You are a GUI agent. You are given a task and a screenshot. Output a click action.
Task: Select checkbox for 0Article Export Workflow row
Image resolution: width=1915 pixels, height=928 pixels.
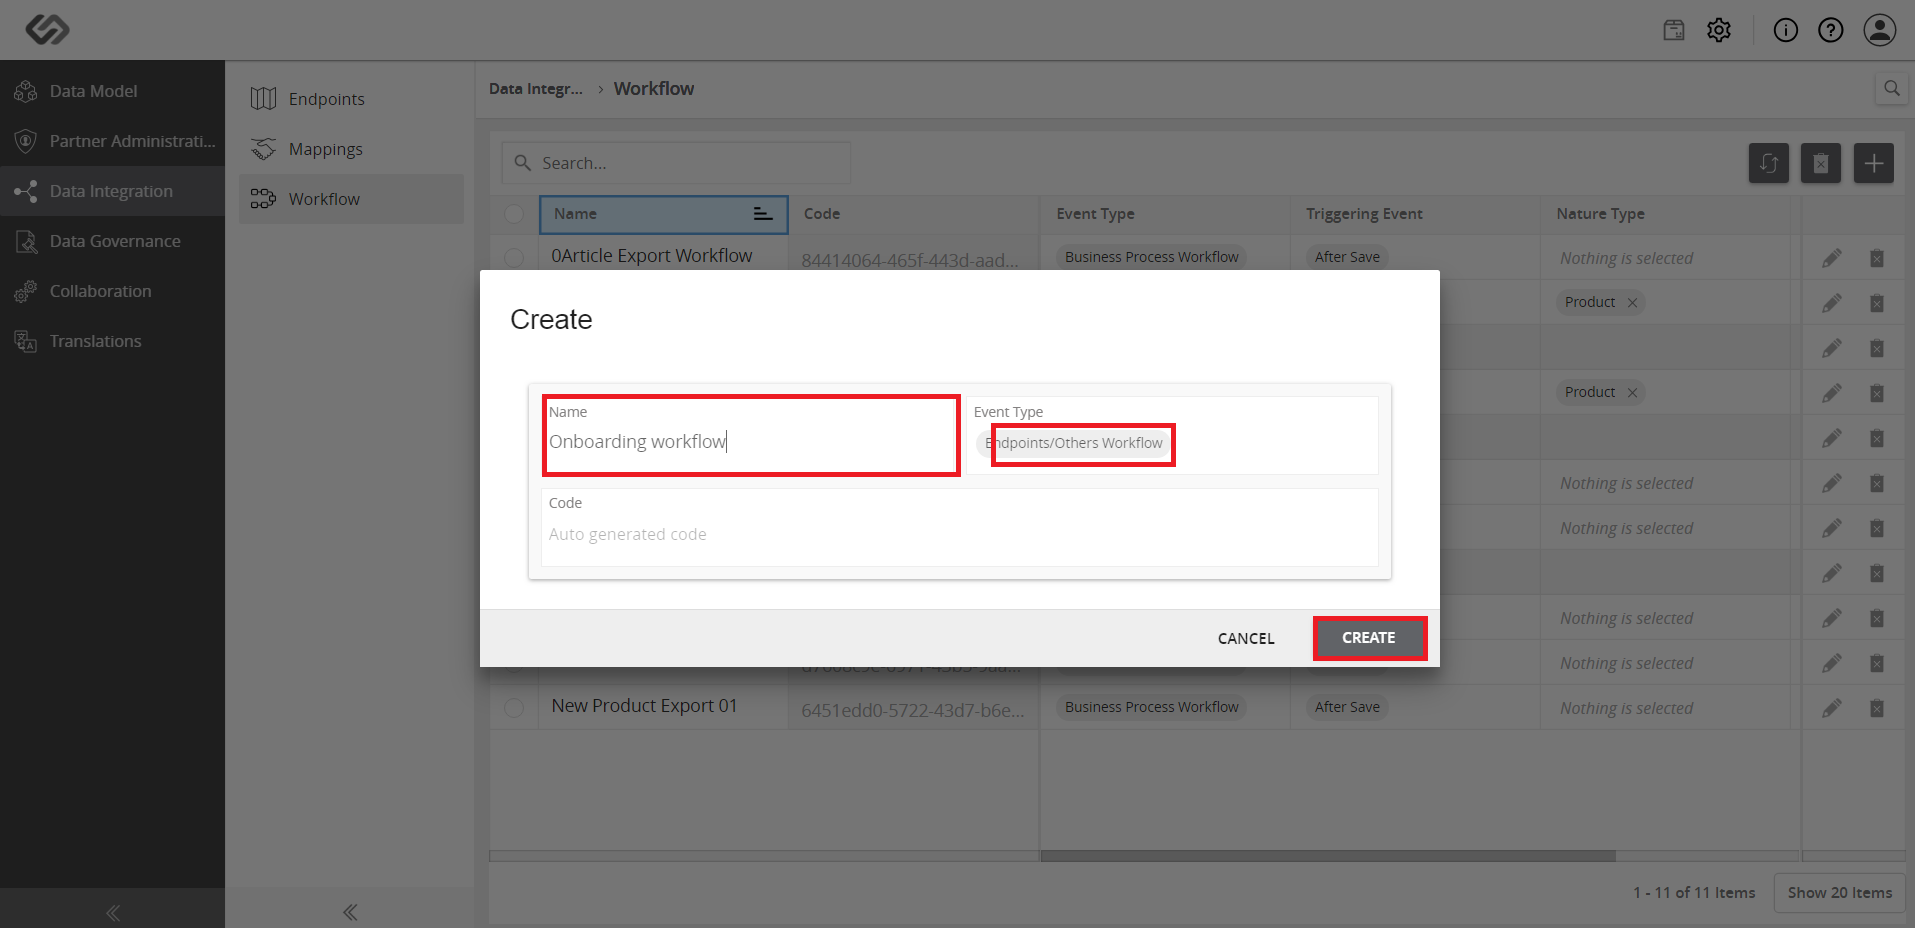pyautogui.click(x=514, y=257)
